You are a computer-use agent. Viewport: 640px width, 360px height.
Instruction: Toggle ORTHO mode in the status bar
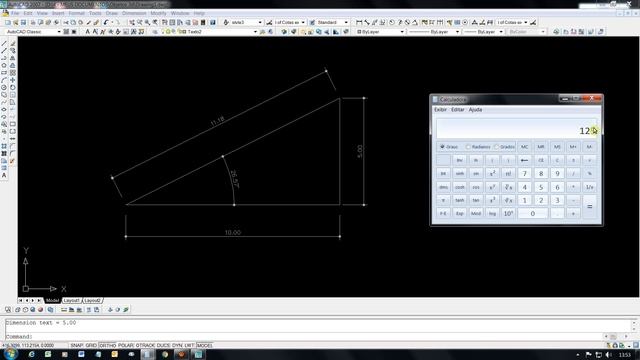(107, 345)
